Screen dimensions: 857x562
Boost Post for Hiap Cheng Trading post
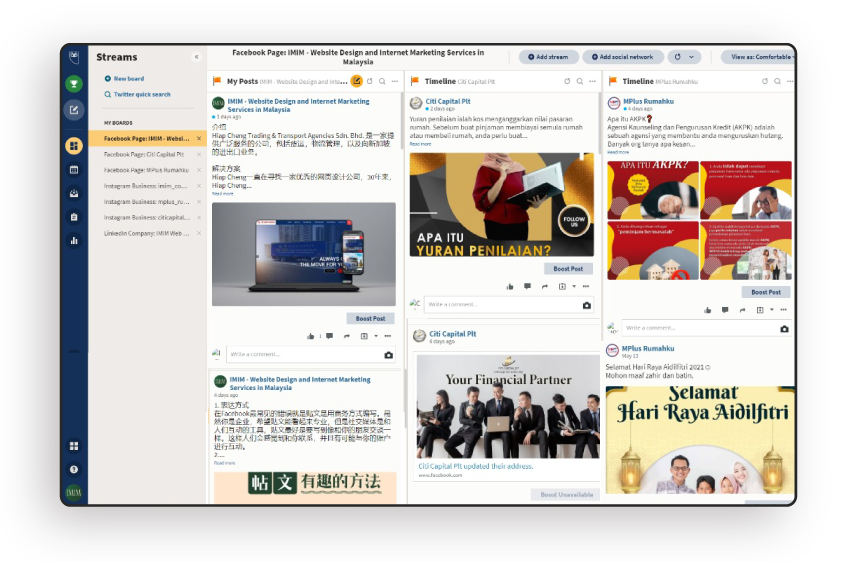pyautogui.click(x=371, y=319)
